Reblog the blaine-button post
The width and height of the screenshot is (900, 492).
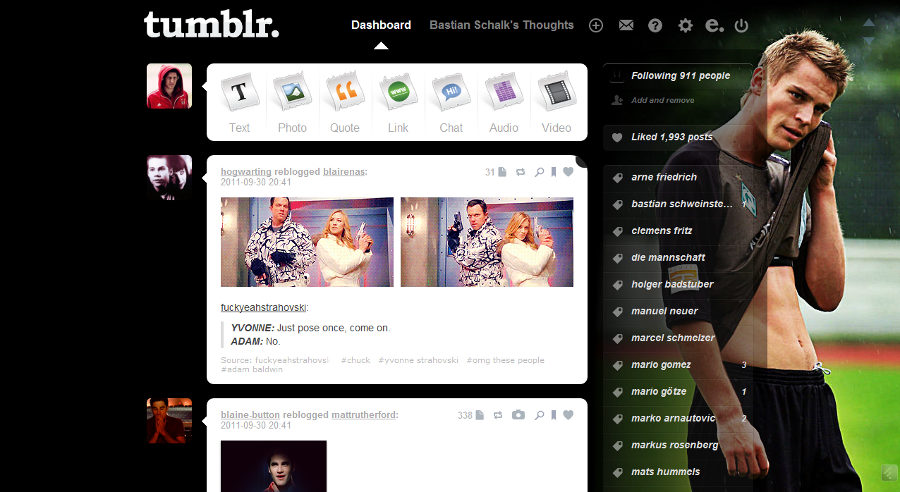(498, 415)
